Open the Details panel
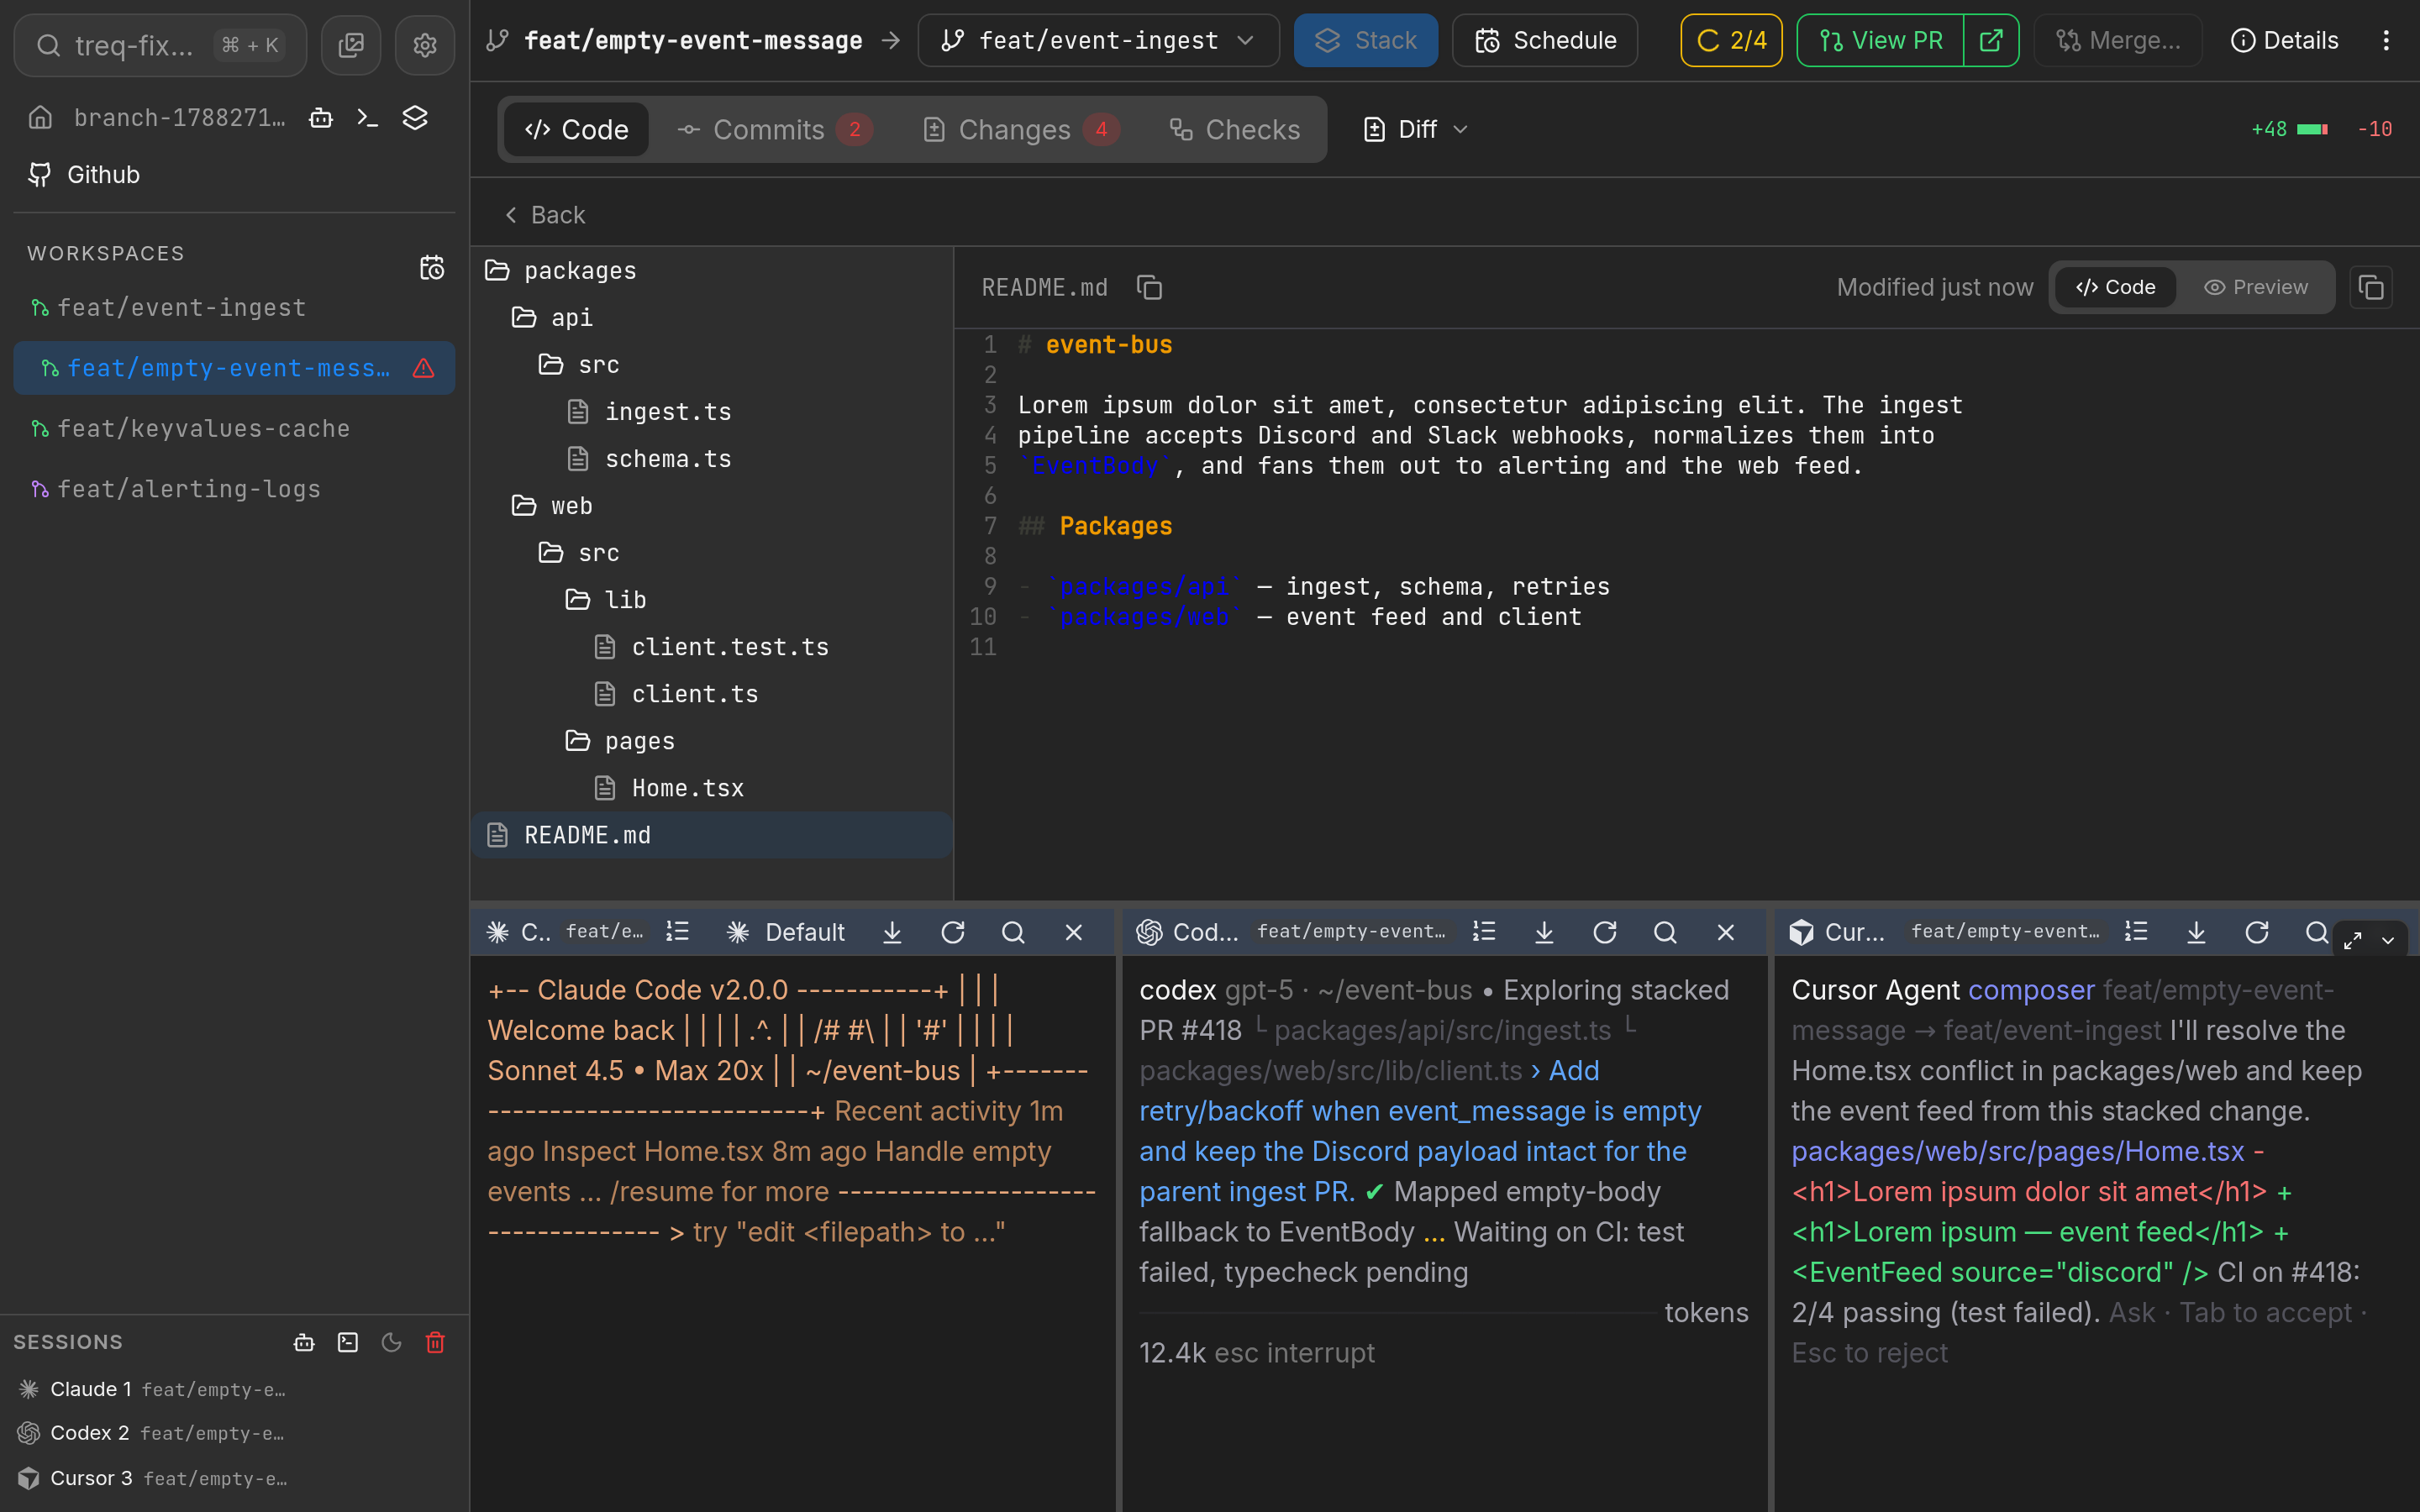The width and height of the screenshot is (2420, 1512). click(2284, 40)
